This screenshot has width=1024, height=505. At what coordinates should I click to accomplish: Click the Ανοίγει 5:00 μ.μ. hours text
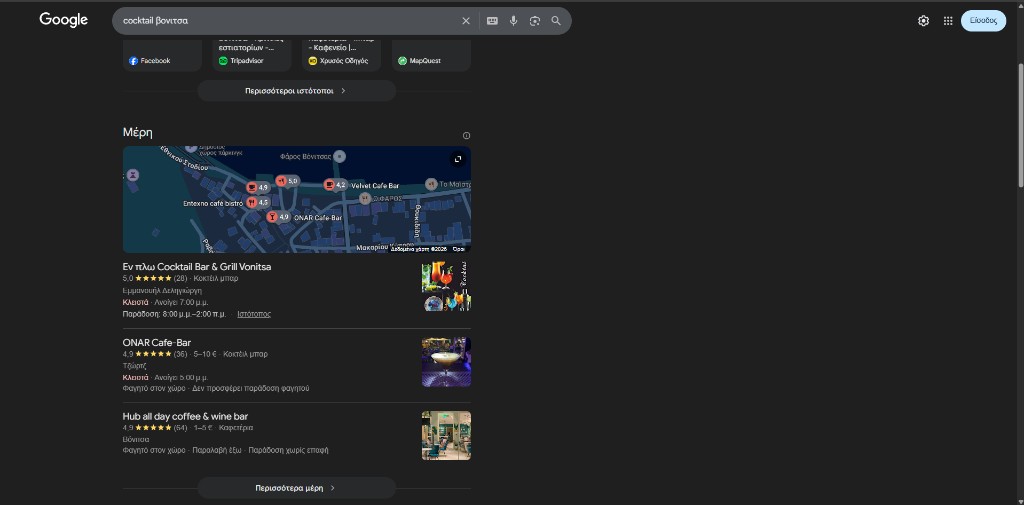point(182,378)
